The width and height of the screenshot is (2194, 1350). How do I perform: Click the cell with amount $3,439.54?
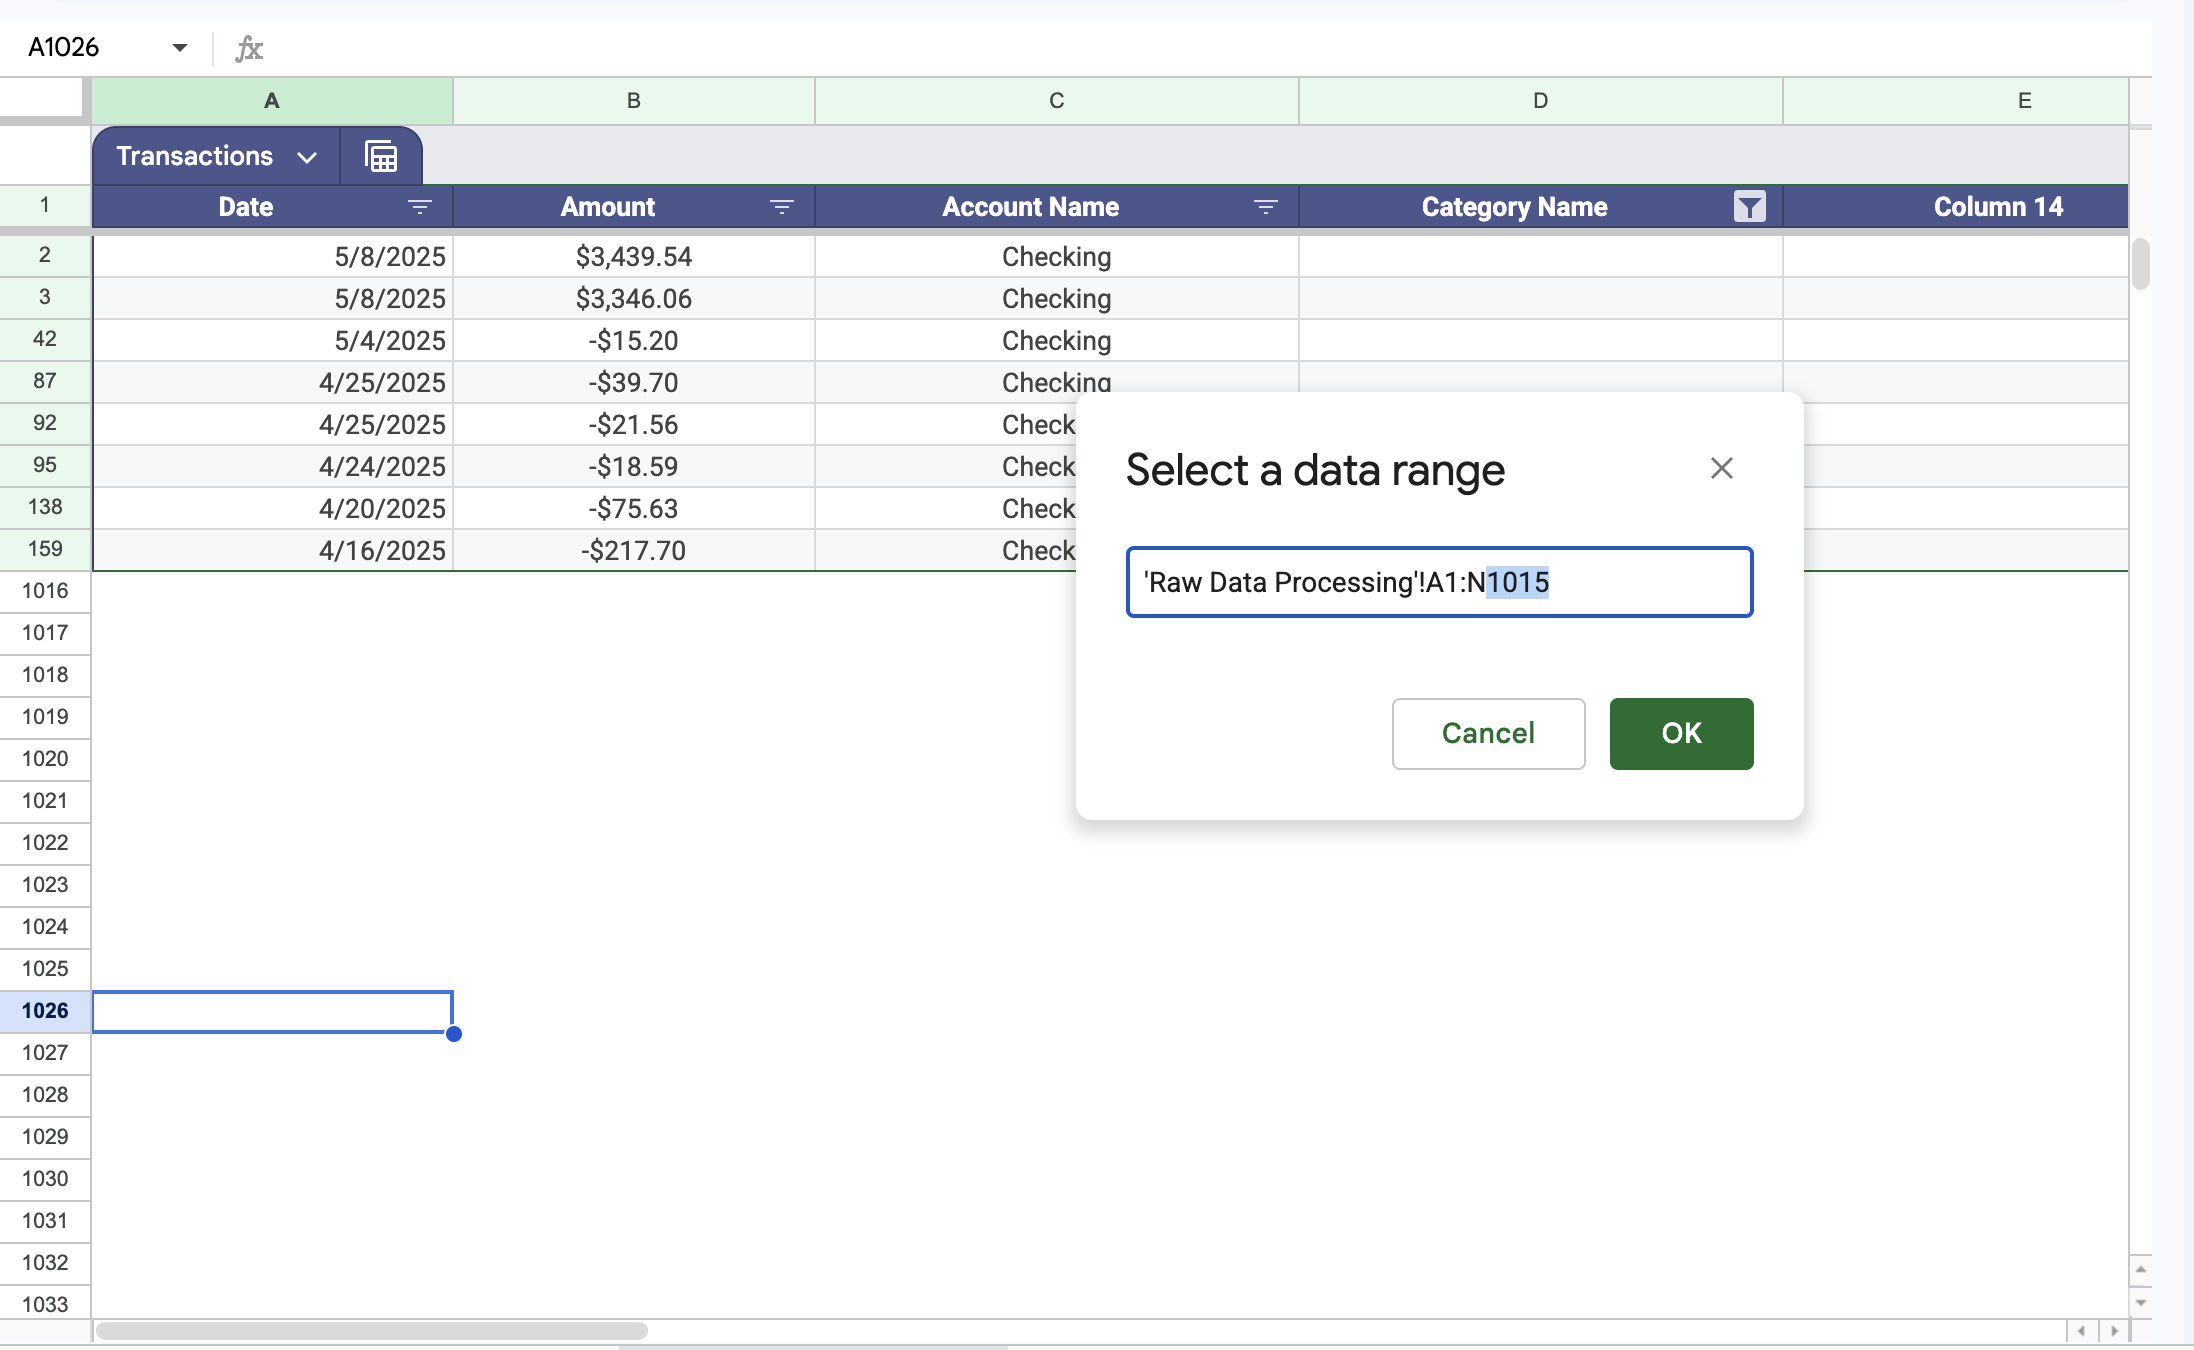(634, 257)
